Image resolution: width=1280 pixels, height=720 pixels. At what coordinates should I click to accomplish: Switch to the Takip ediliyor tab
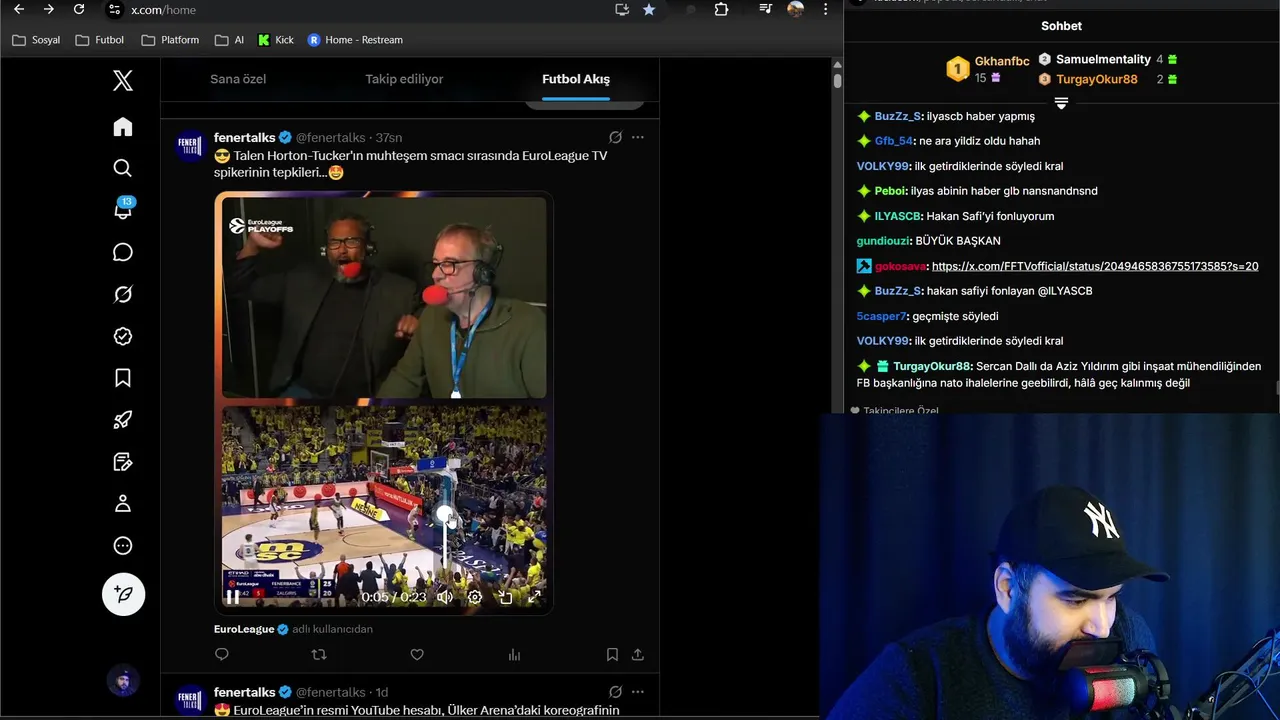click(404, 79)
